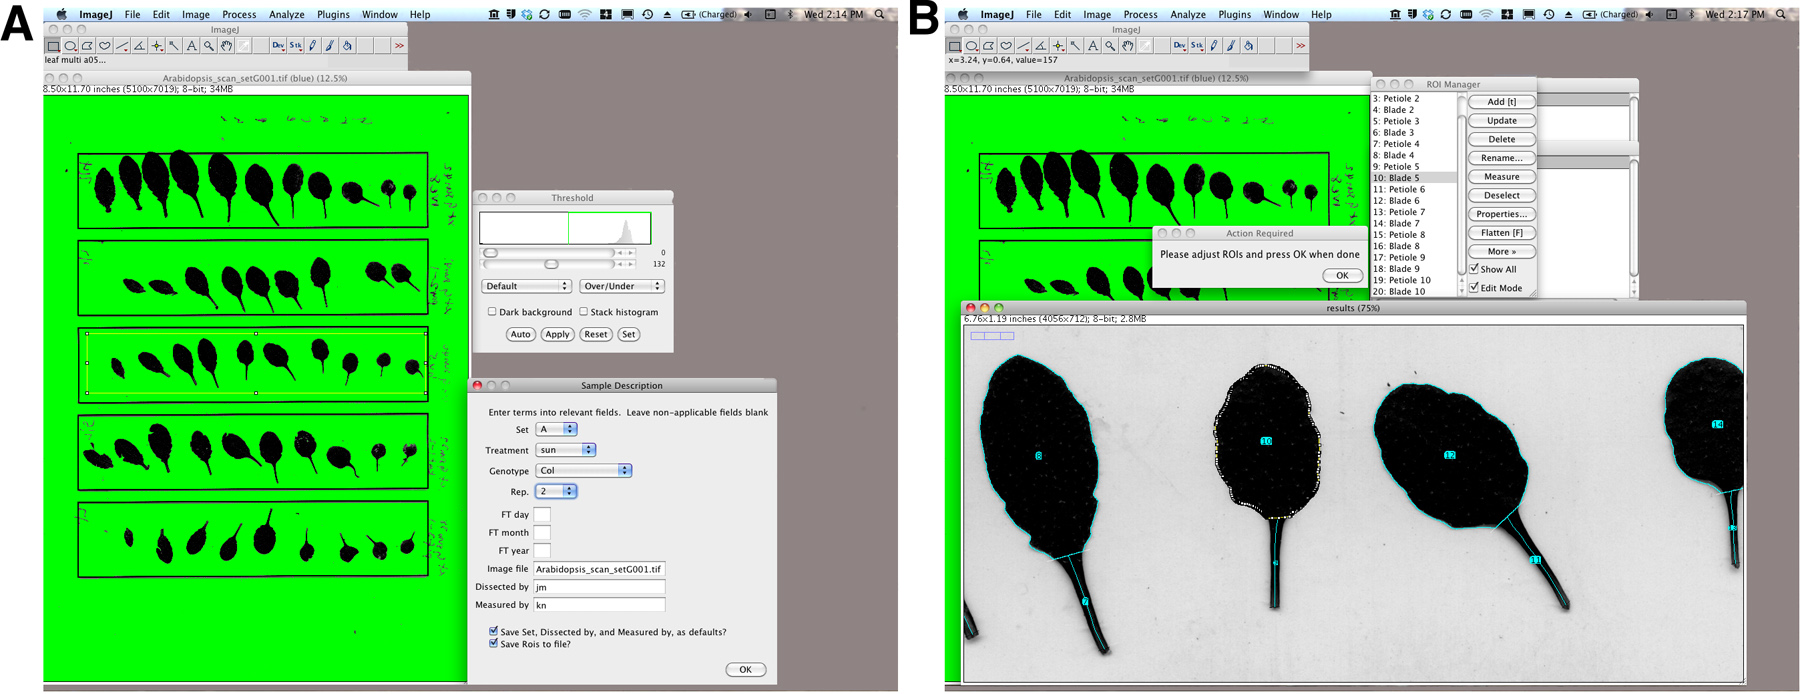Click OK in the Action Required dialog
Viewport: 1800px width, 694px height.
coord(1342,275)
